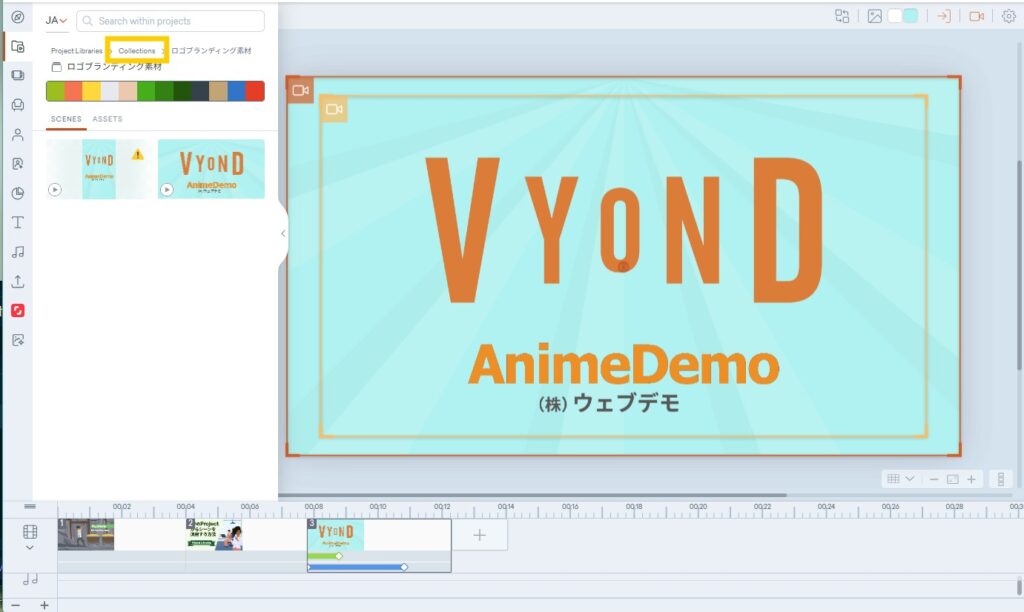Zoom out canvas with minus icon
Viewport: 1024px width, 612px height.
point(934,479)
